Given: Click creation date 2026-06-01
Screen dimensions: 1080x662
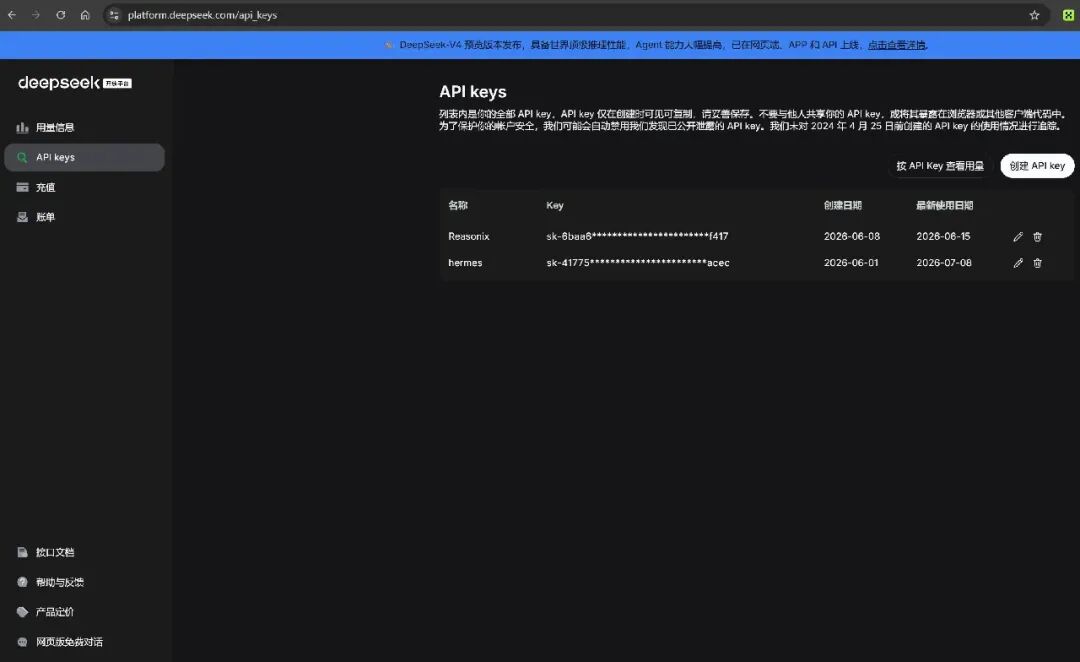Looking at the screenshot, I should coord(851,263).
